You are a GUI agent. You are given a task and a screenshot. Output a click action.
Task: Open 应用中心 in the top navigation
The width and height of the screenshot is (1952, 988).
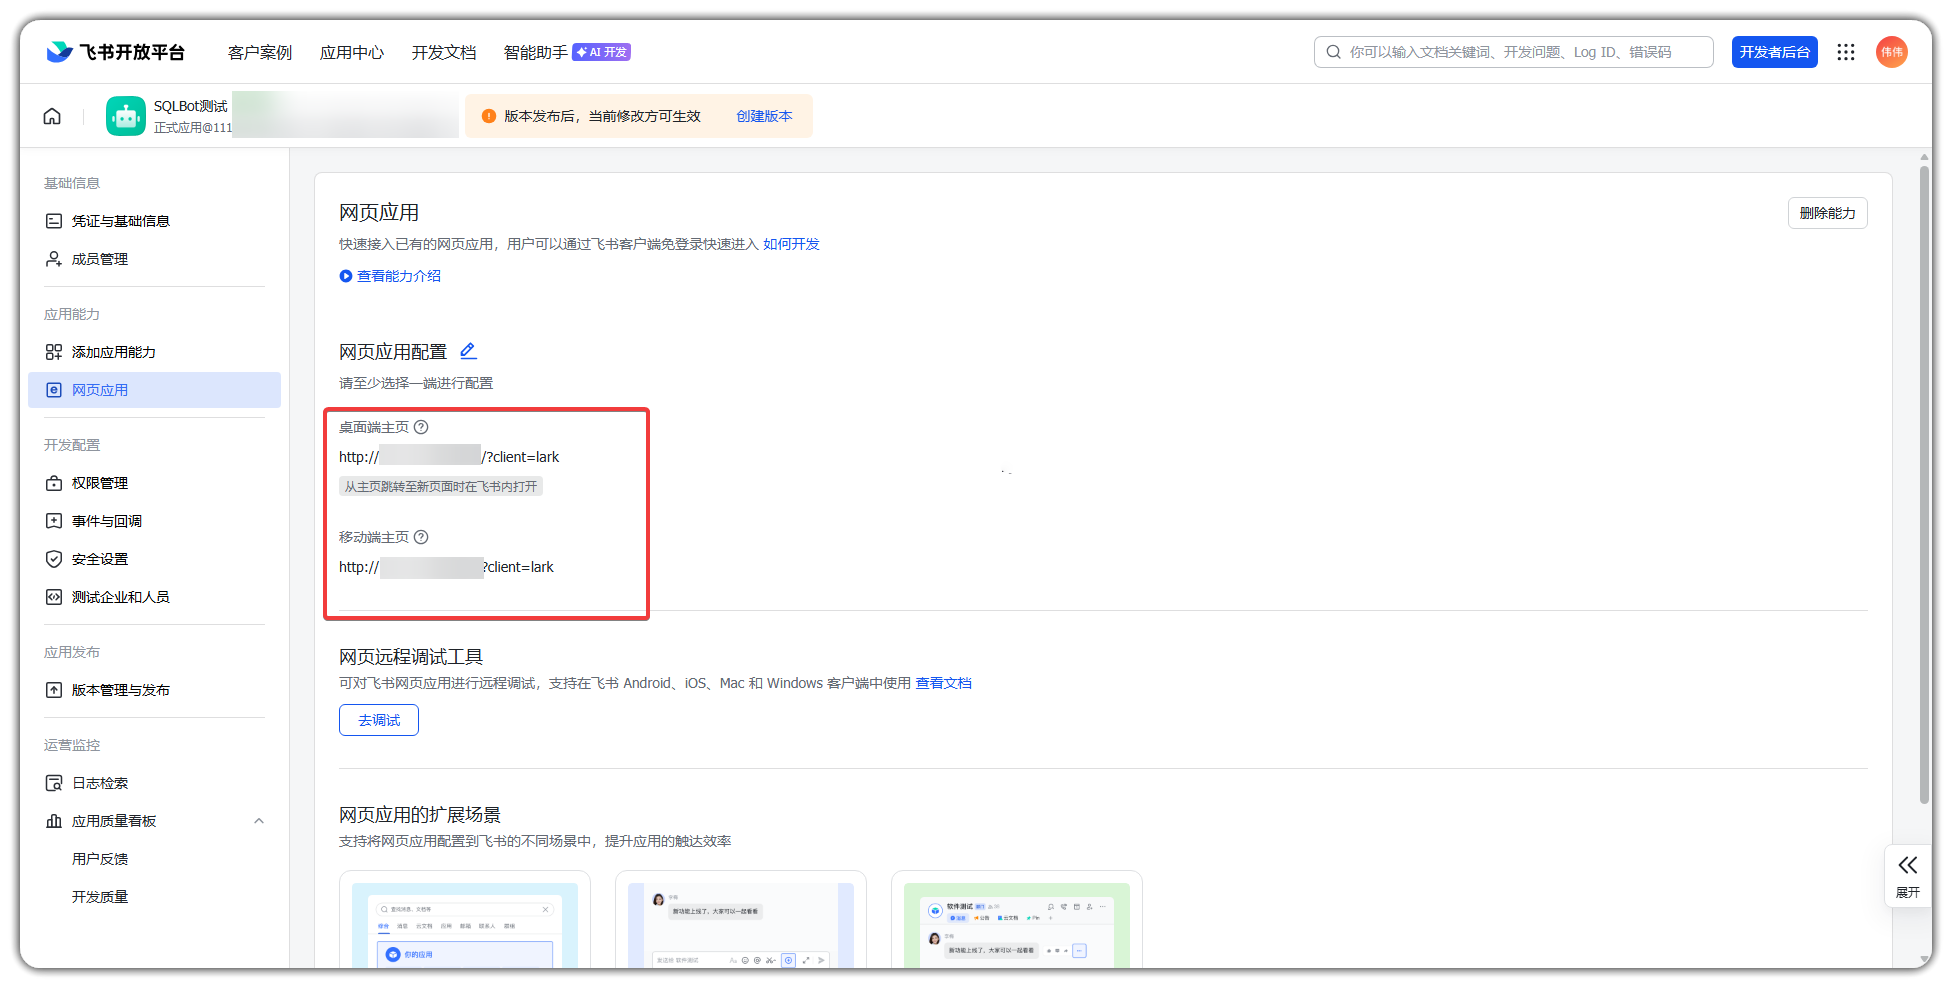coord(351,52)
